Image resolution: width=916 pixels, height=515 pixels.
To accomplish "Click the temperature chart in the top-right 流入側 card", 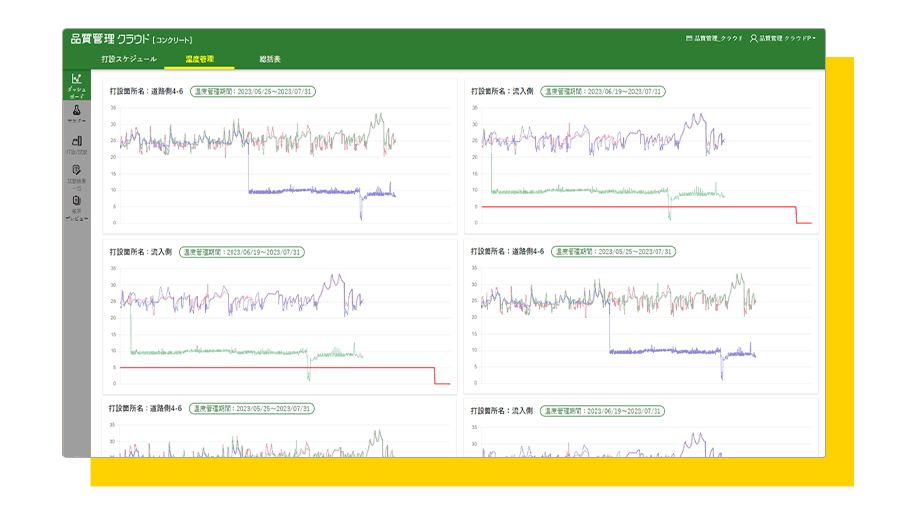I will [x=641, y=165].
